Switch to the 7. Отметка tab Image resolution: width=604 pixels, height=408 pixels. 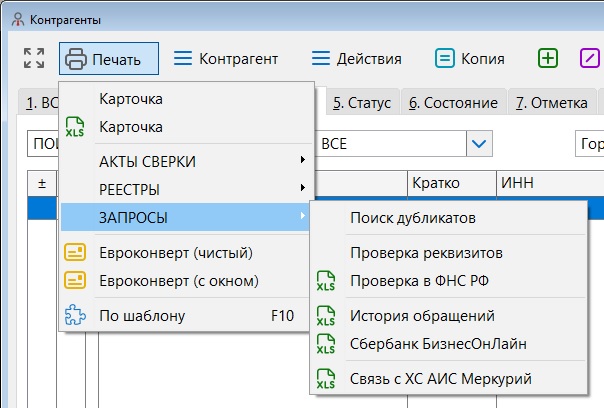pos(550,103)
